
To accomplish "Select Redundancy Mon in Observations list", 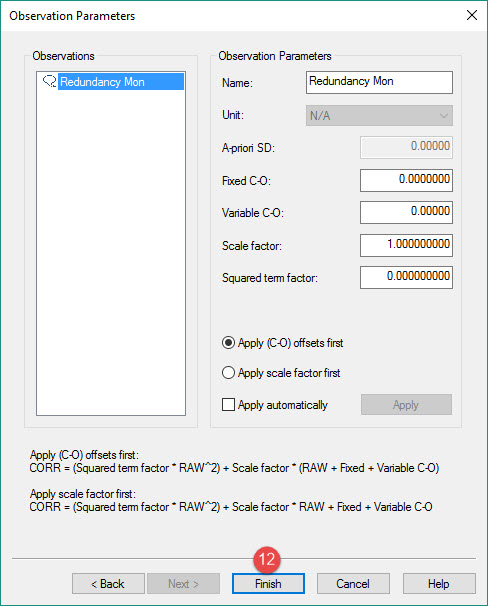I will click(x=121, y=82).
